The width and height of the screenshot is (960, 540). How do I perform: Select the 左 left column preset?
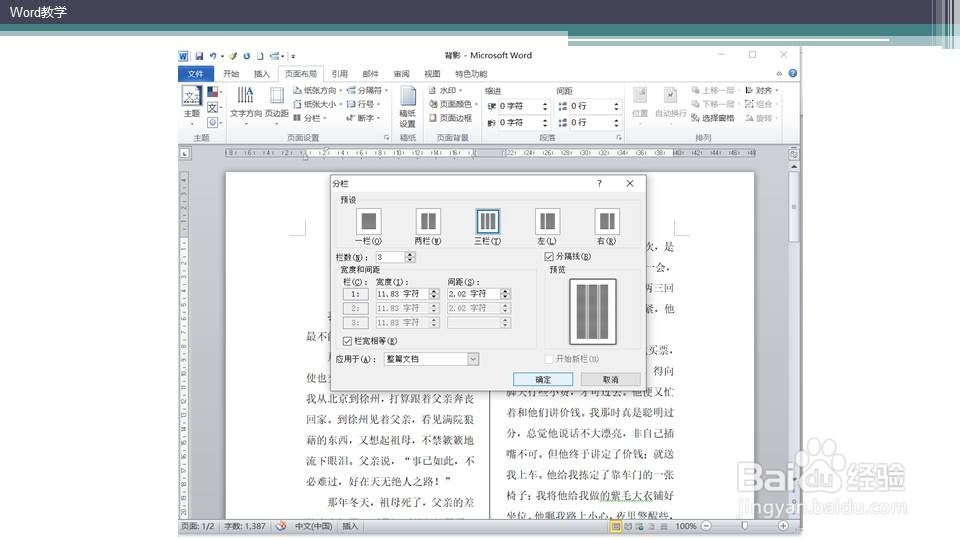point(547,222)
